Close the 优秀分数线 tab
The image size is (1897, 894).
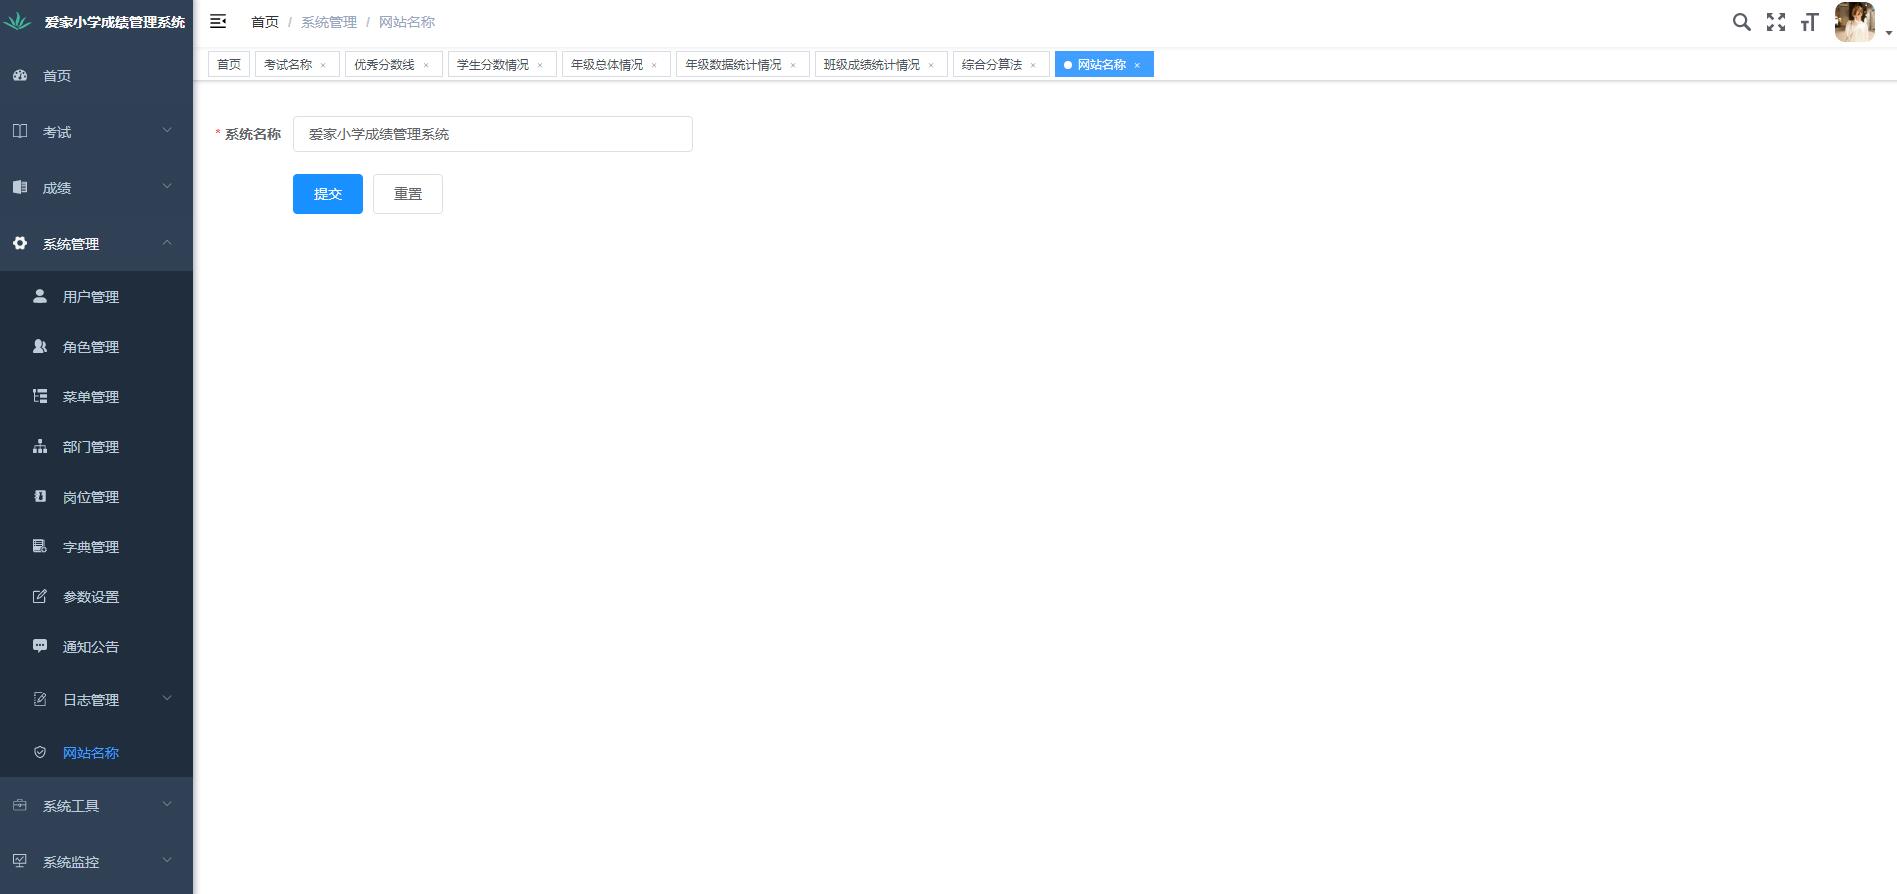click(426, 66)
